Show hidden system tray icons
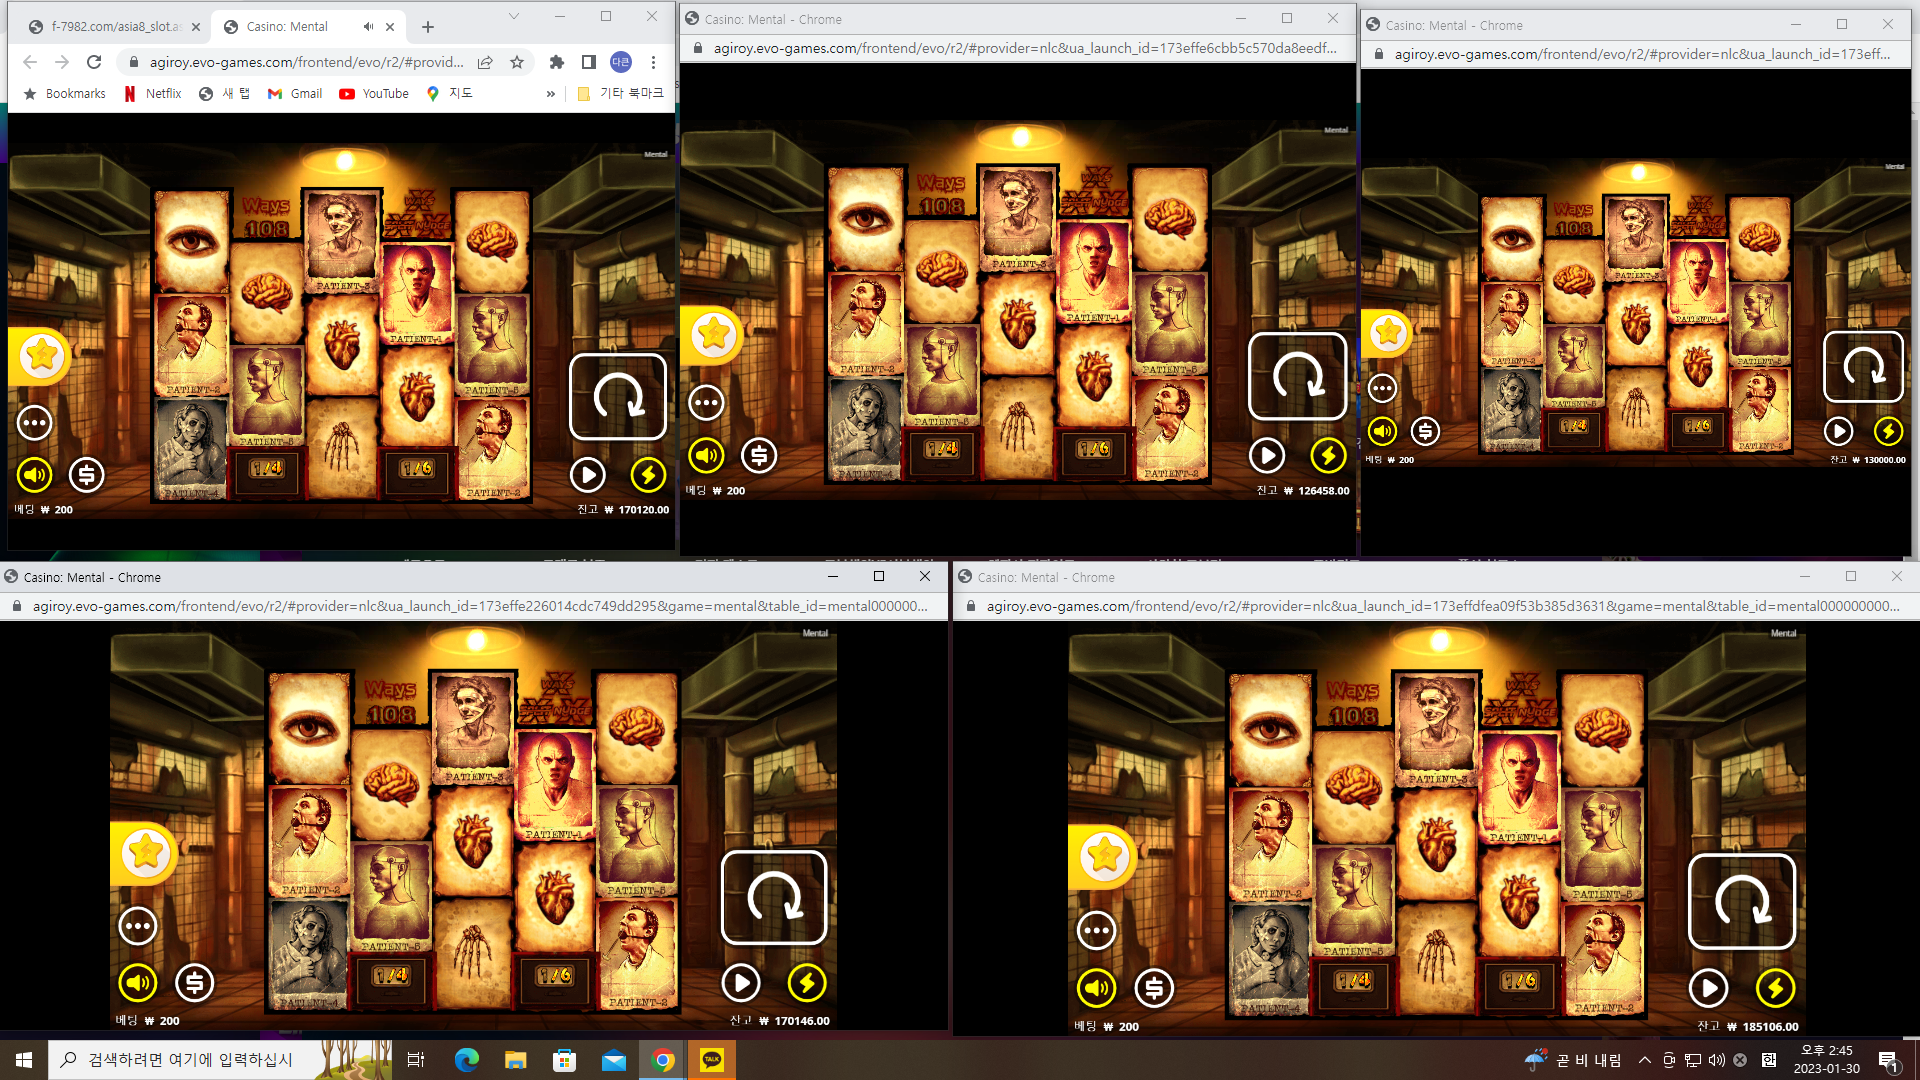 coord(1645,1060)
